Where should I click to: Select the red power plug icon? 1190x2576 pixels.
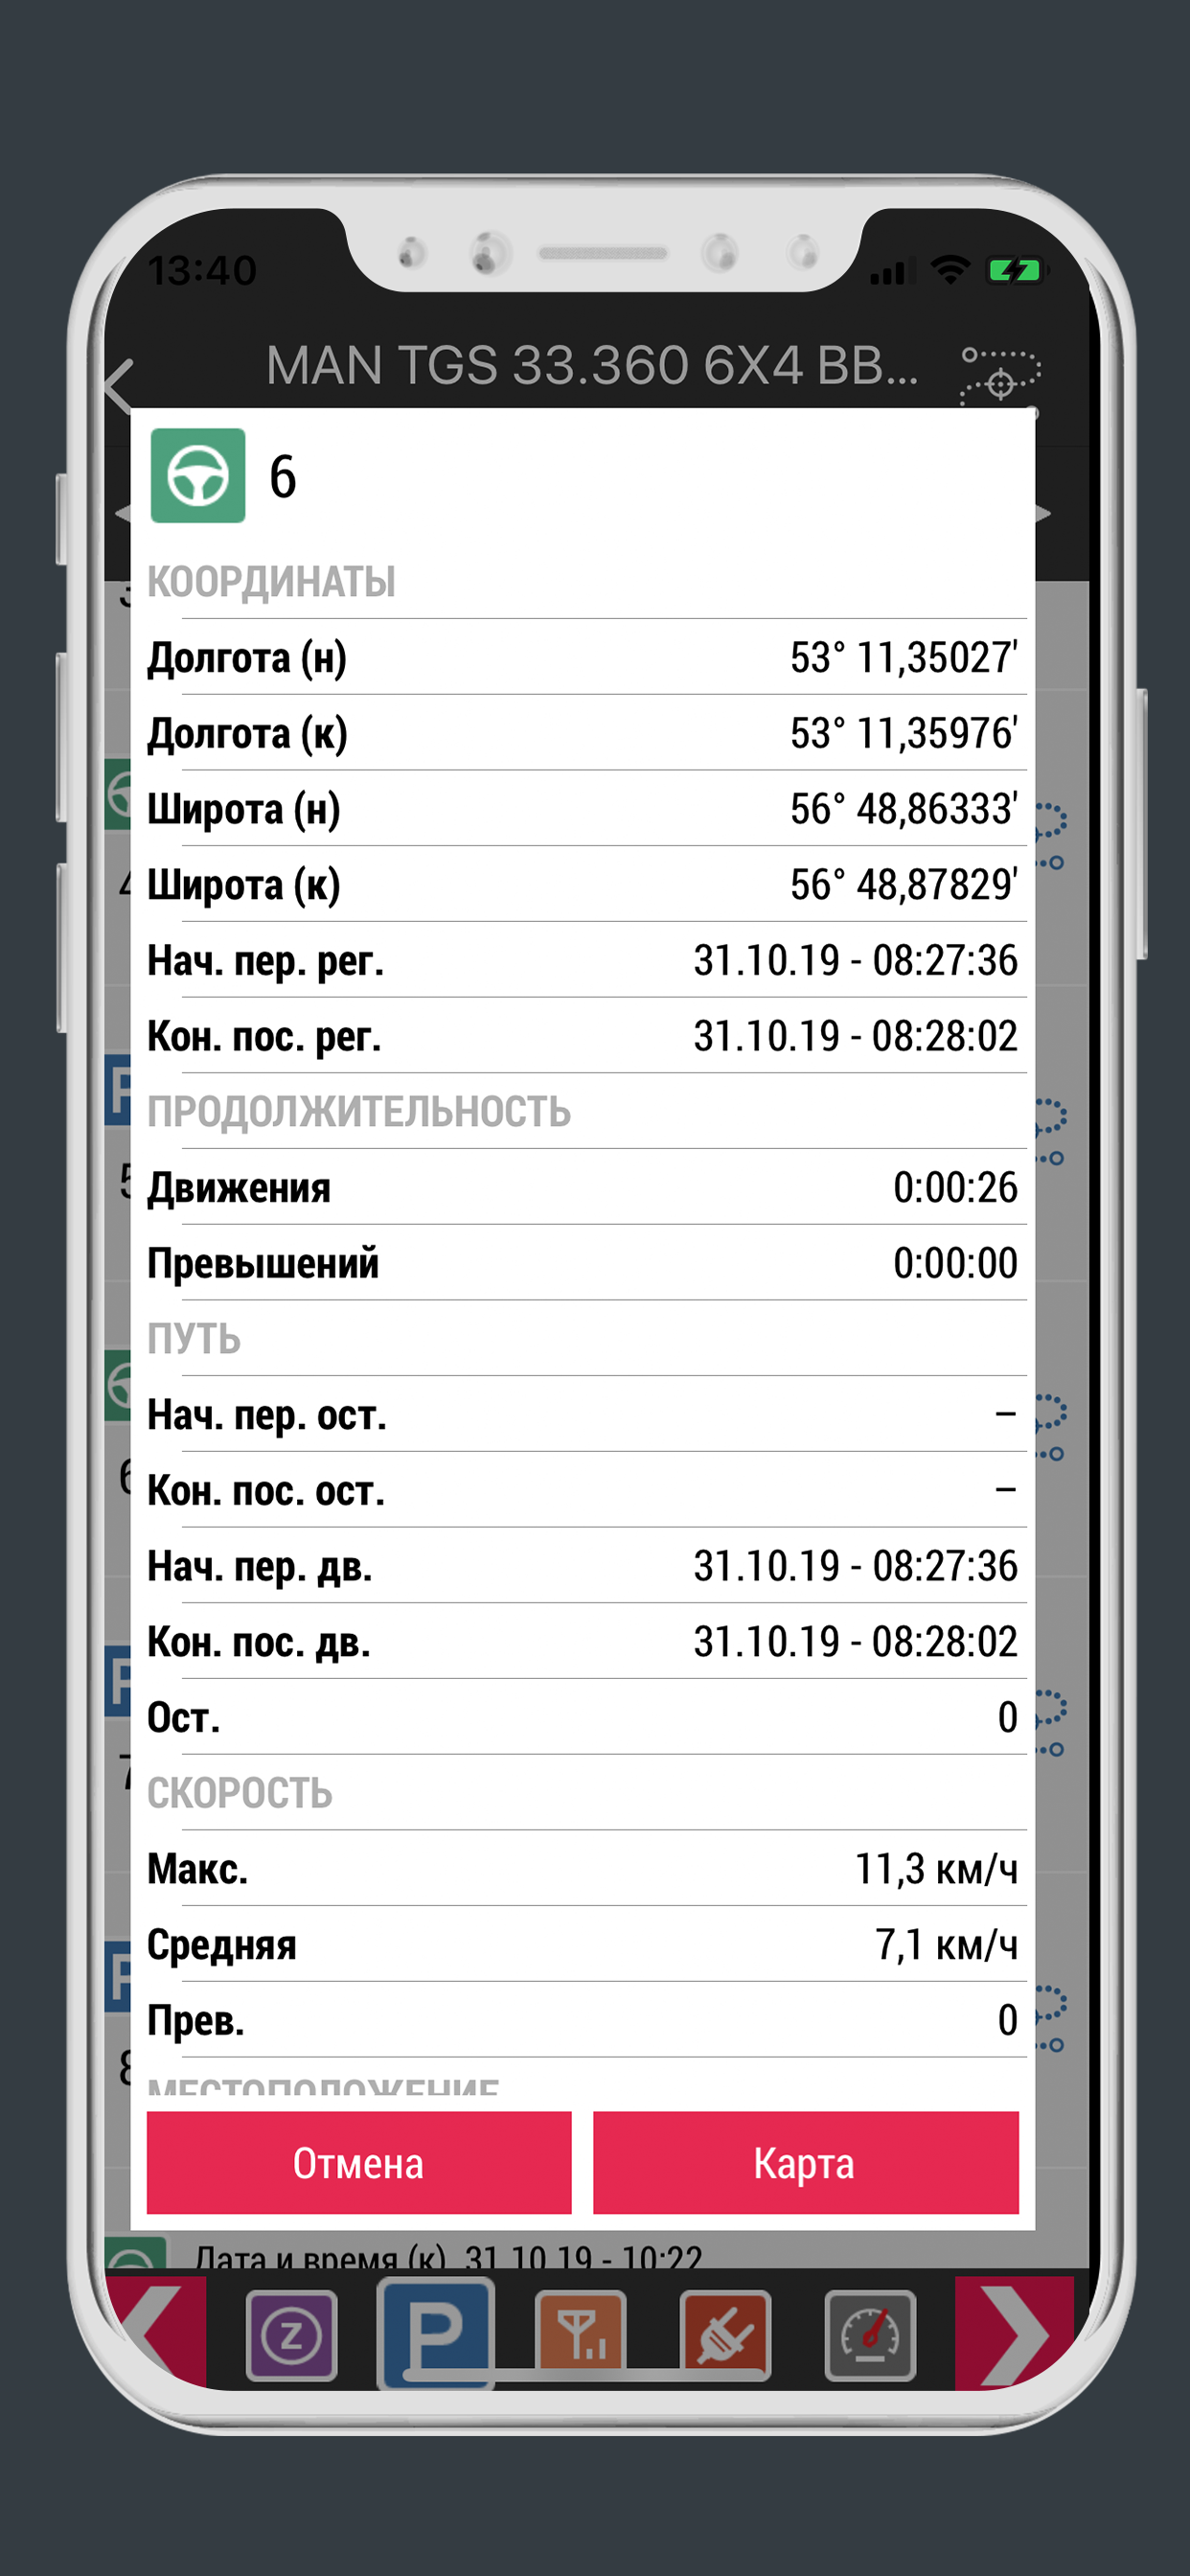point(726,2336)
